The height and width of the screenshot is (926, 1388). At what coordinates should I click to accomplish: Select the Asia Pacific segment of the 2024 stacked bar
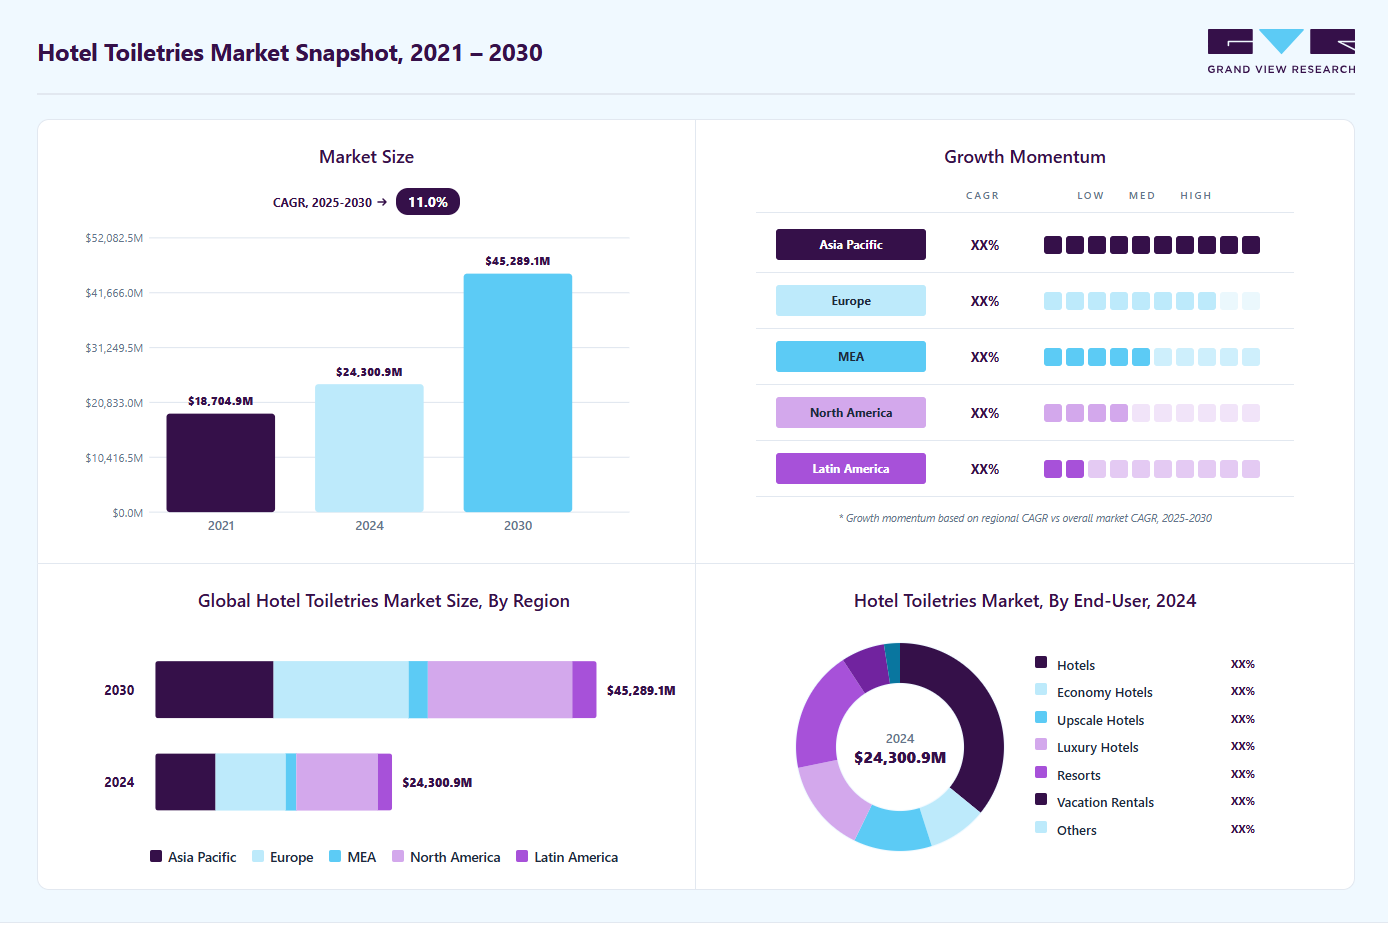coord(185,782)
